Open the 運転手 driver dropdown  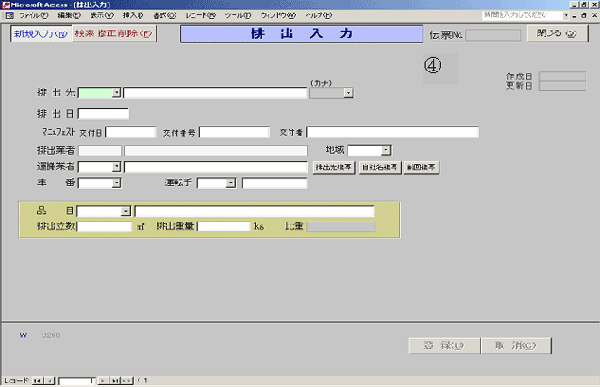230,183
